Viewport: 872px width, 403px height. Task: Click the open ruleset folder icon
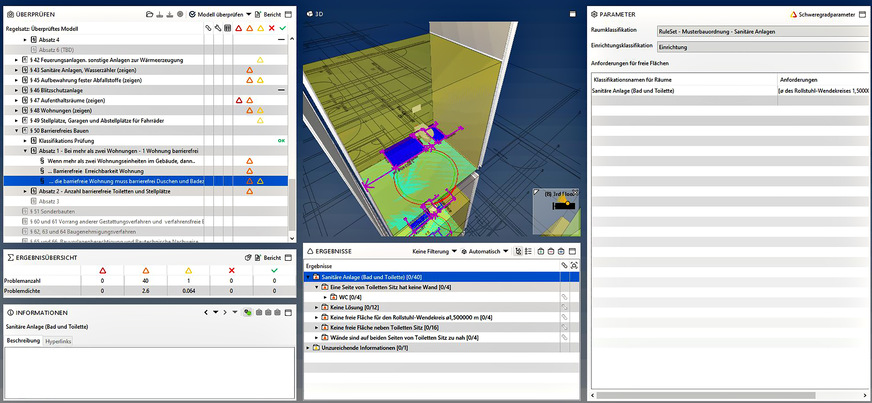tap(149, 15)
